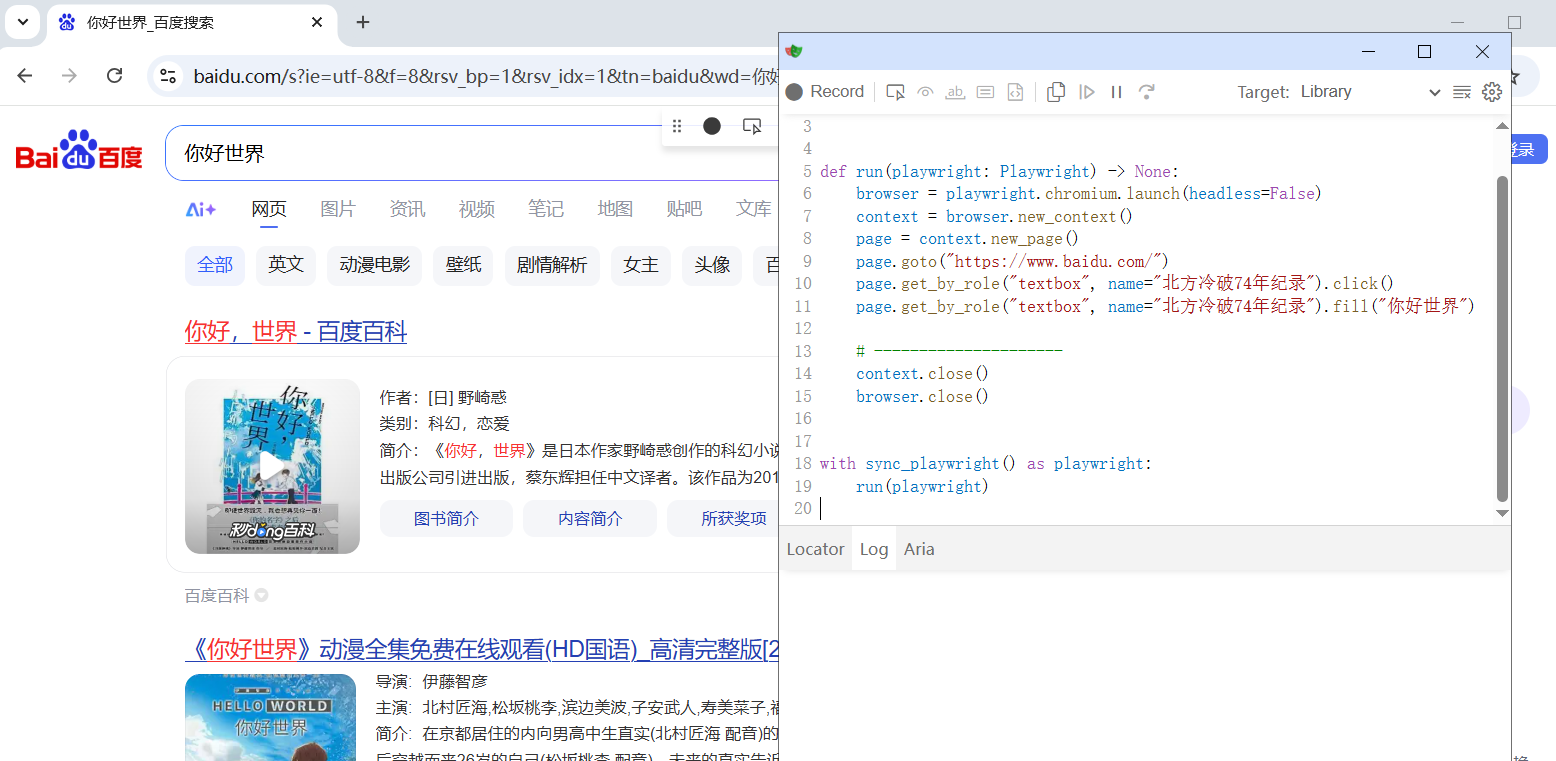1556x761 pixels.
Task: Open 你好，世界 - 百度百科 result link
Action: 296,332
